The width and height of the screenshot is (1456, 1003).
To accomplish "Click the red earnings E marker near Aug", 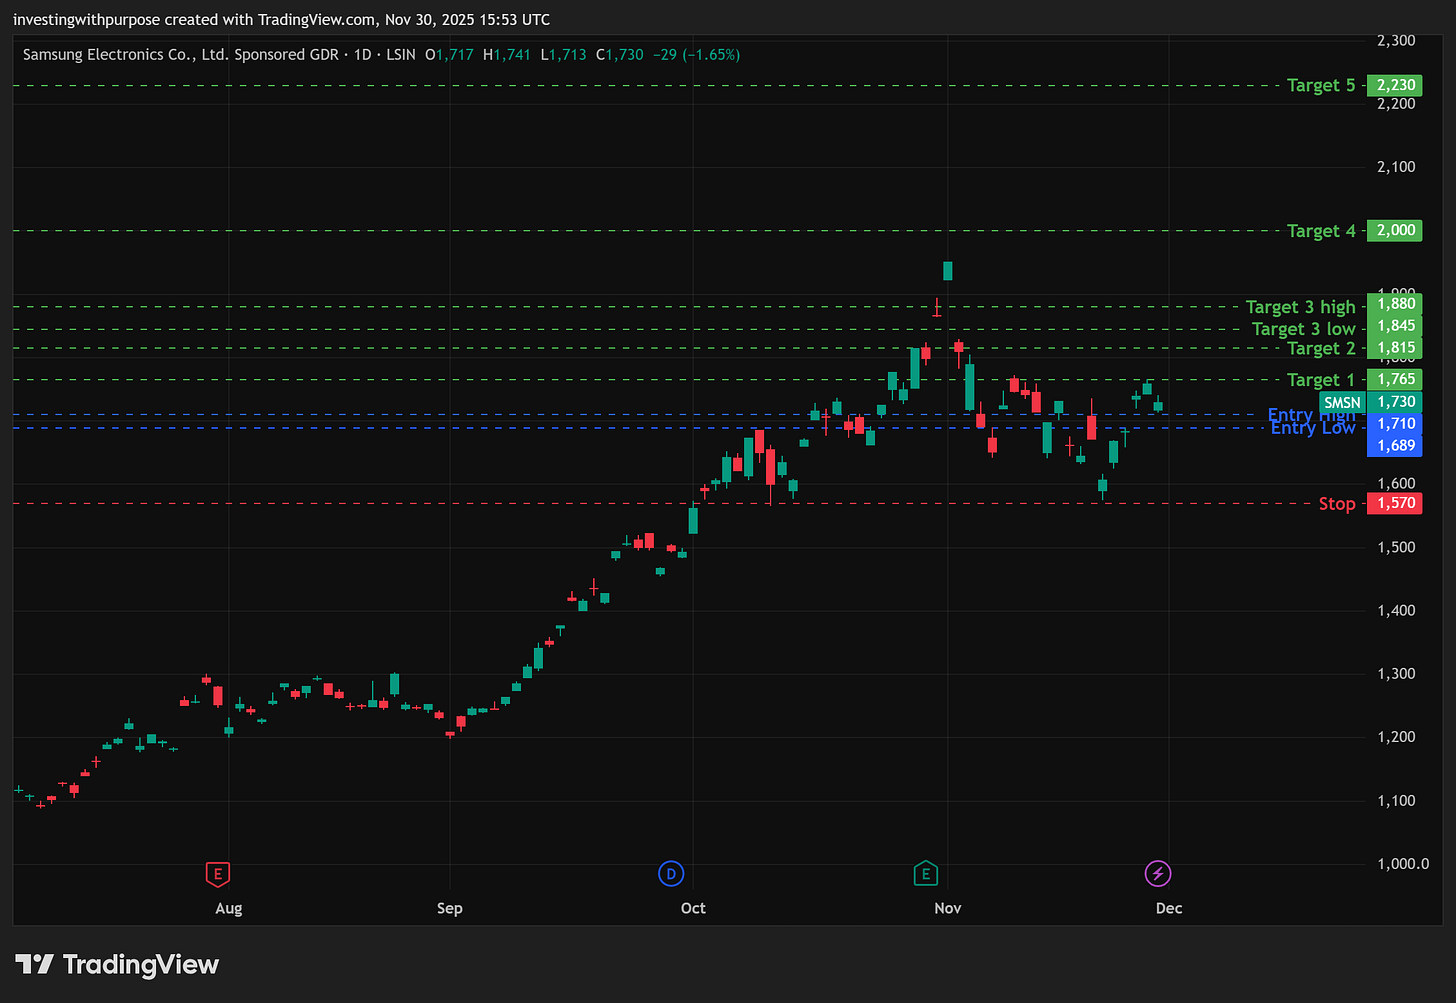I will tap(217, 874).
